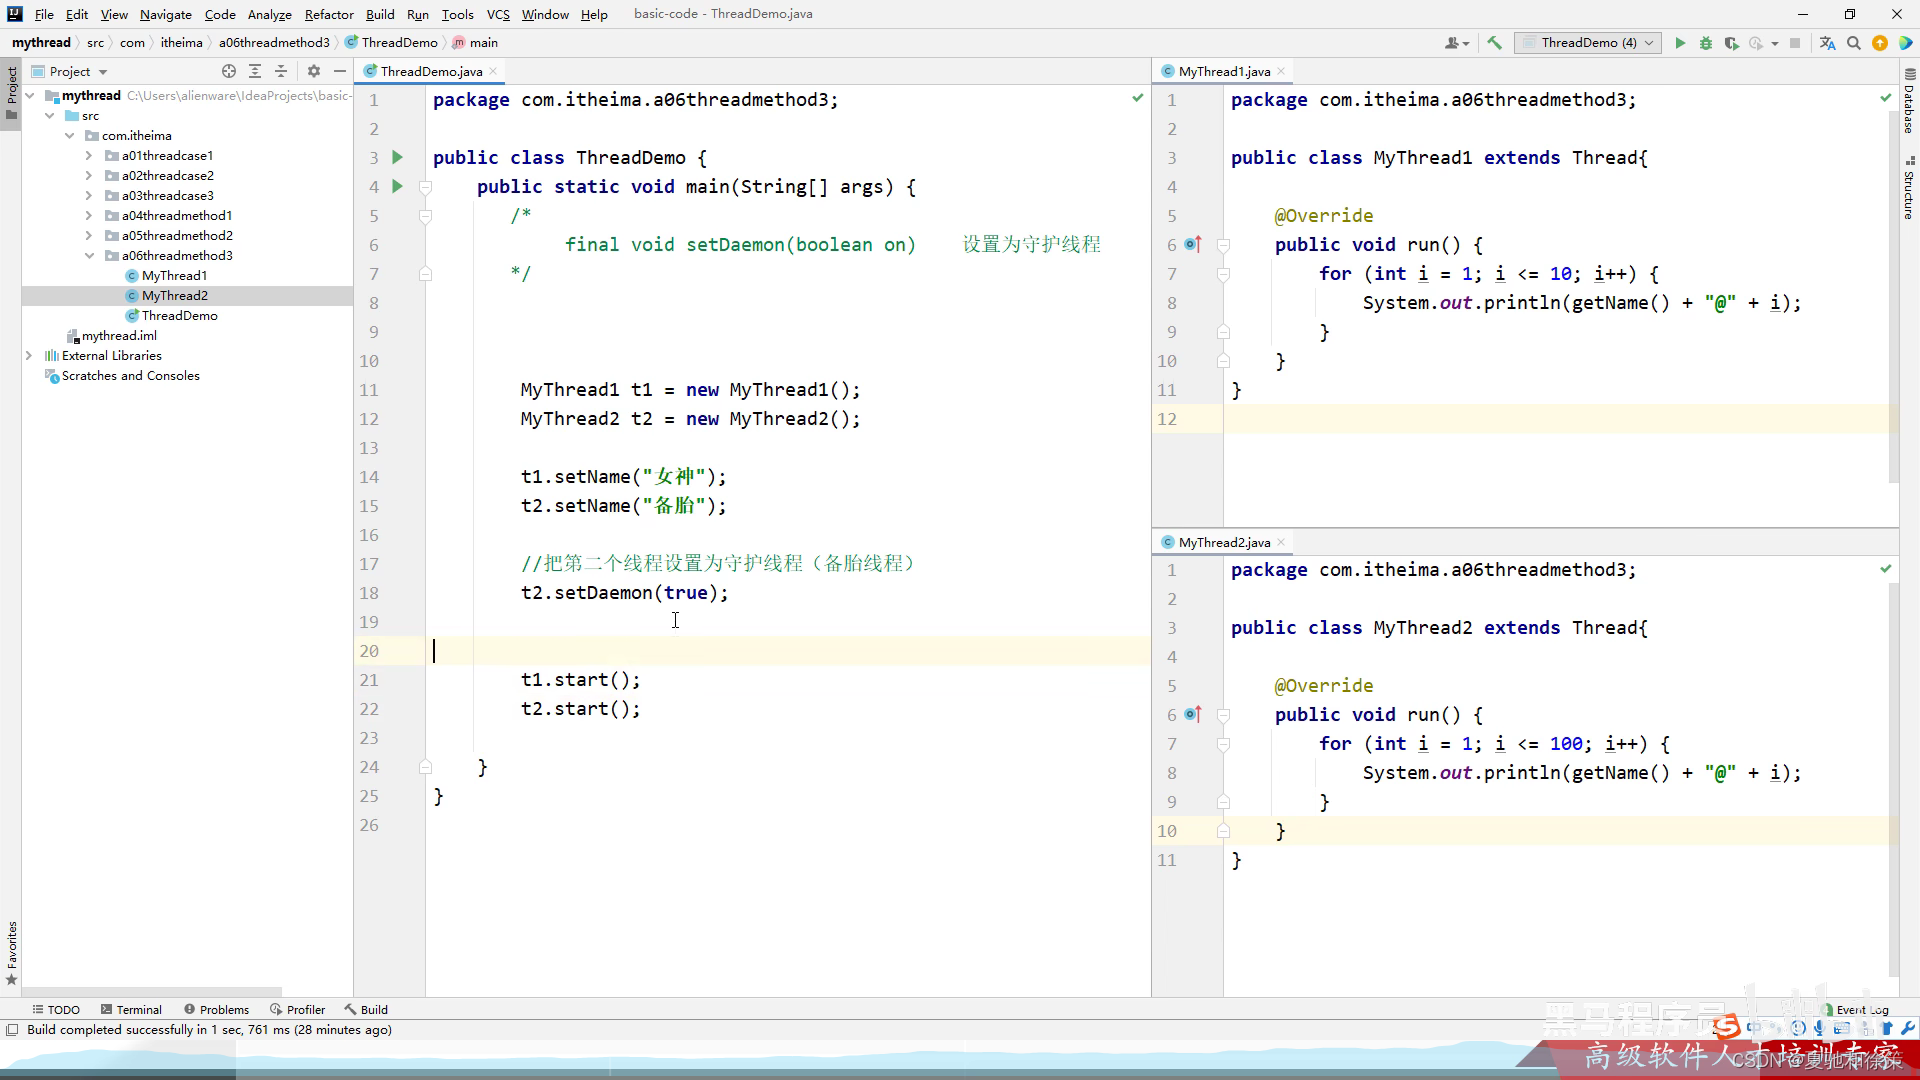Start debugging with the bug icon
The height and width of the screenshot is (1080, 1920).
coord(1706,43)
